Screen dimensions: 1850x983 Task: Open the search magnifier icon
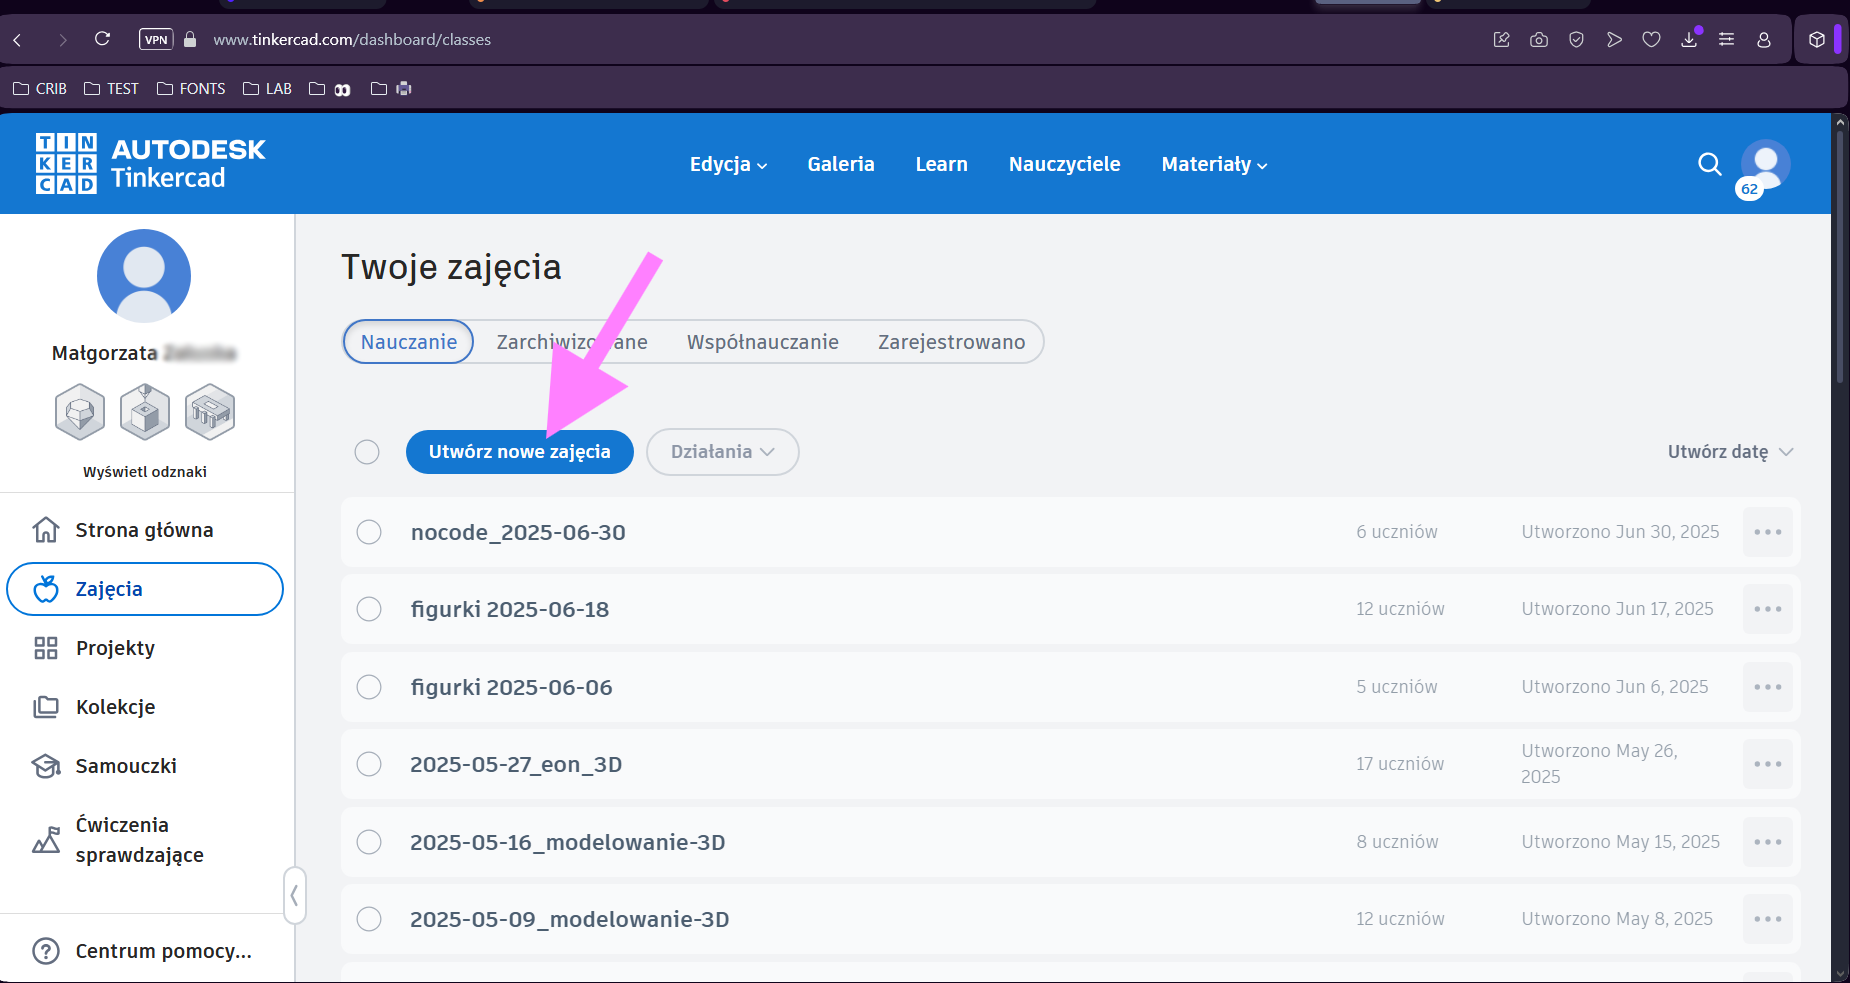click(1709, 164)
